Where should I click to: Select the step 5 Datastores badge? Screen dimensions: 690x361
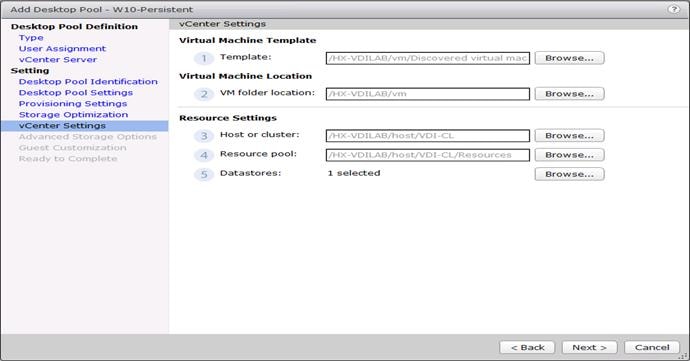pyautogui.click(x=204, y=175)
